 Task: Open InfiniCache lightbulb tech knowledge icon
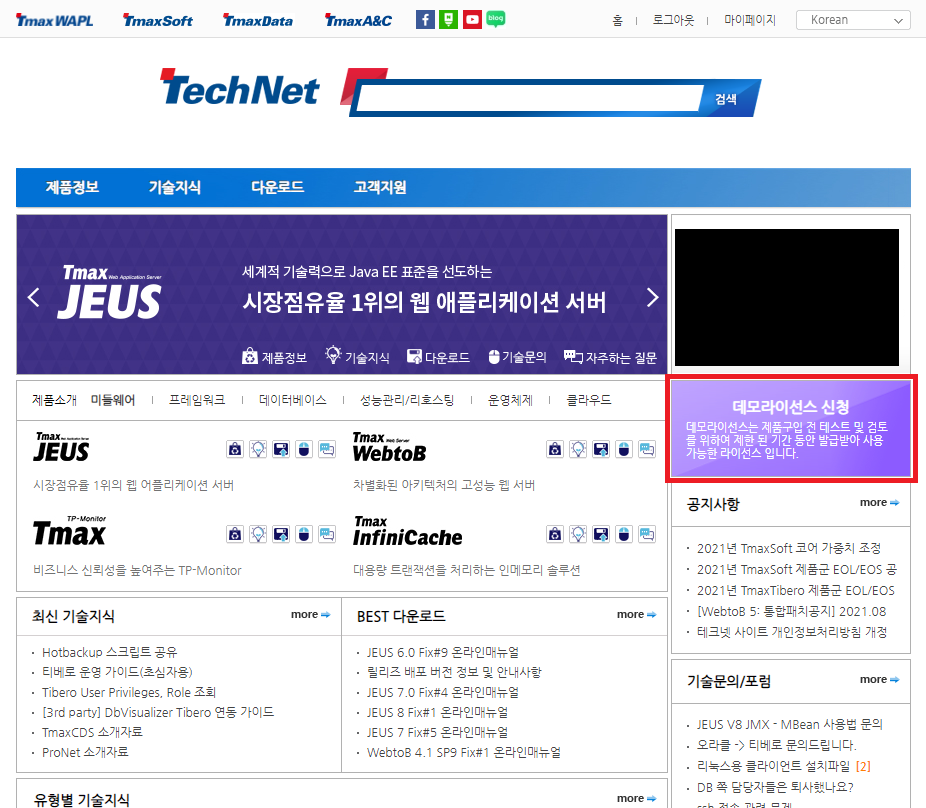(578, 535)
